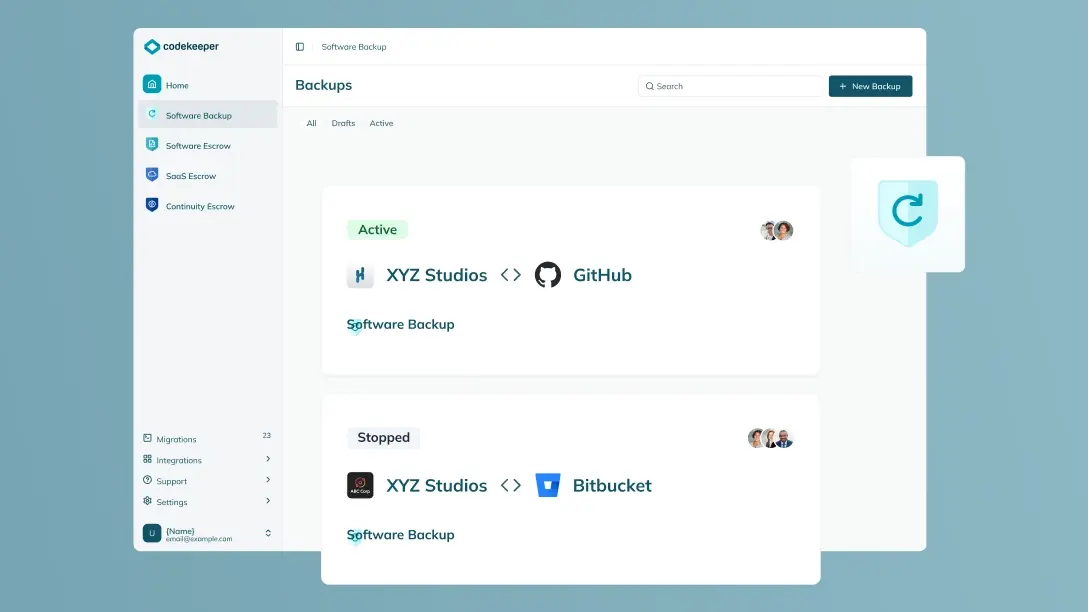Click the large backup shield icon
1089x612 pixels.
(907, 212)
